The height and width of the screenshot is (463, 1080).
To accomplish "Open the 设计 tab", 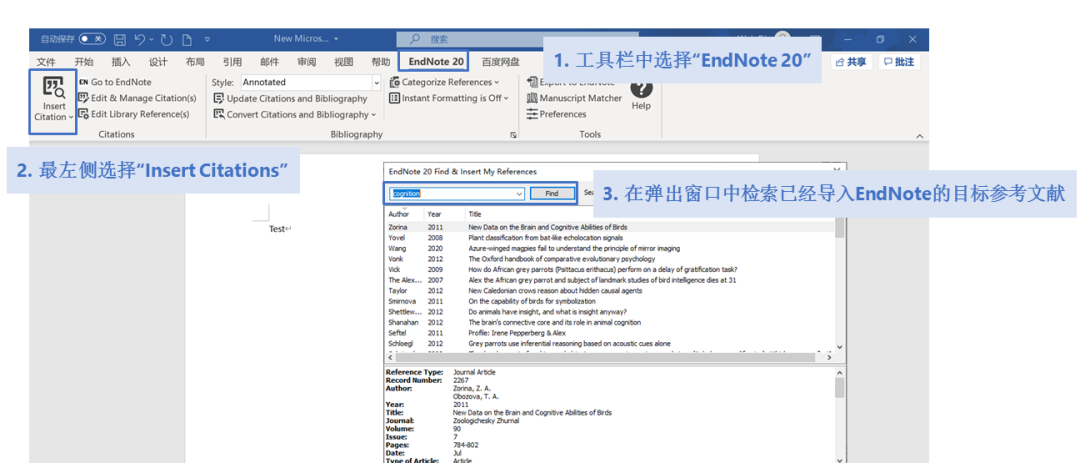I will [158, 62].
